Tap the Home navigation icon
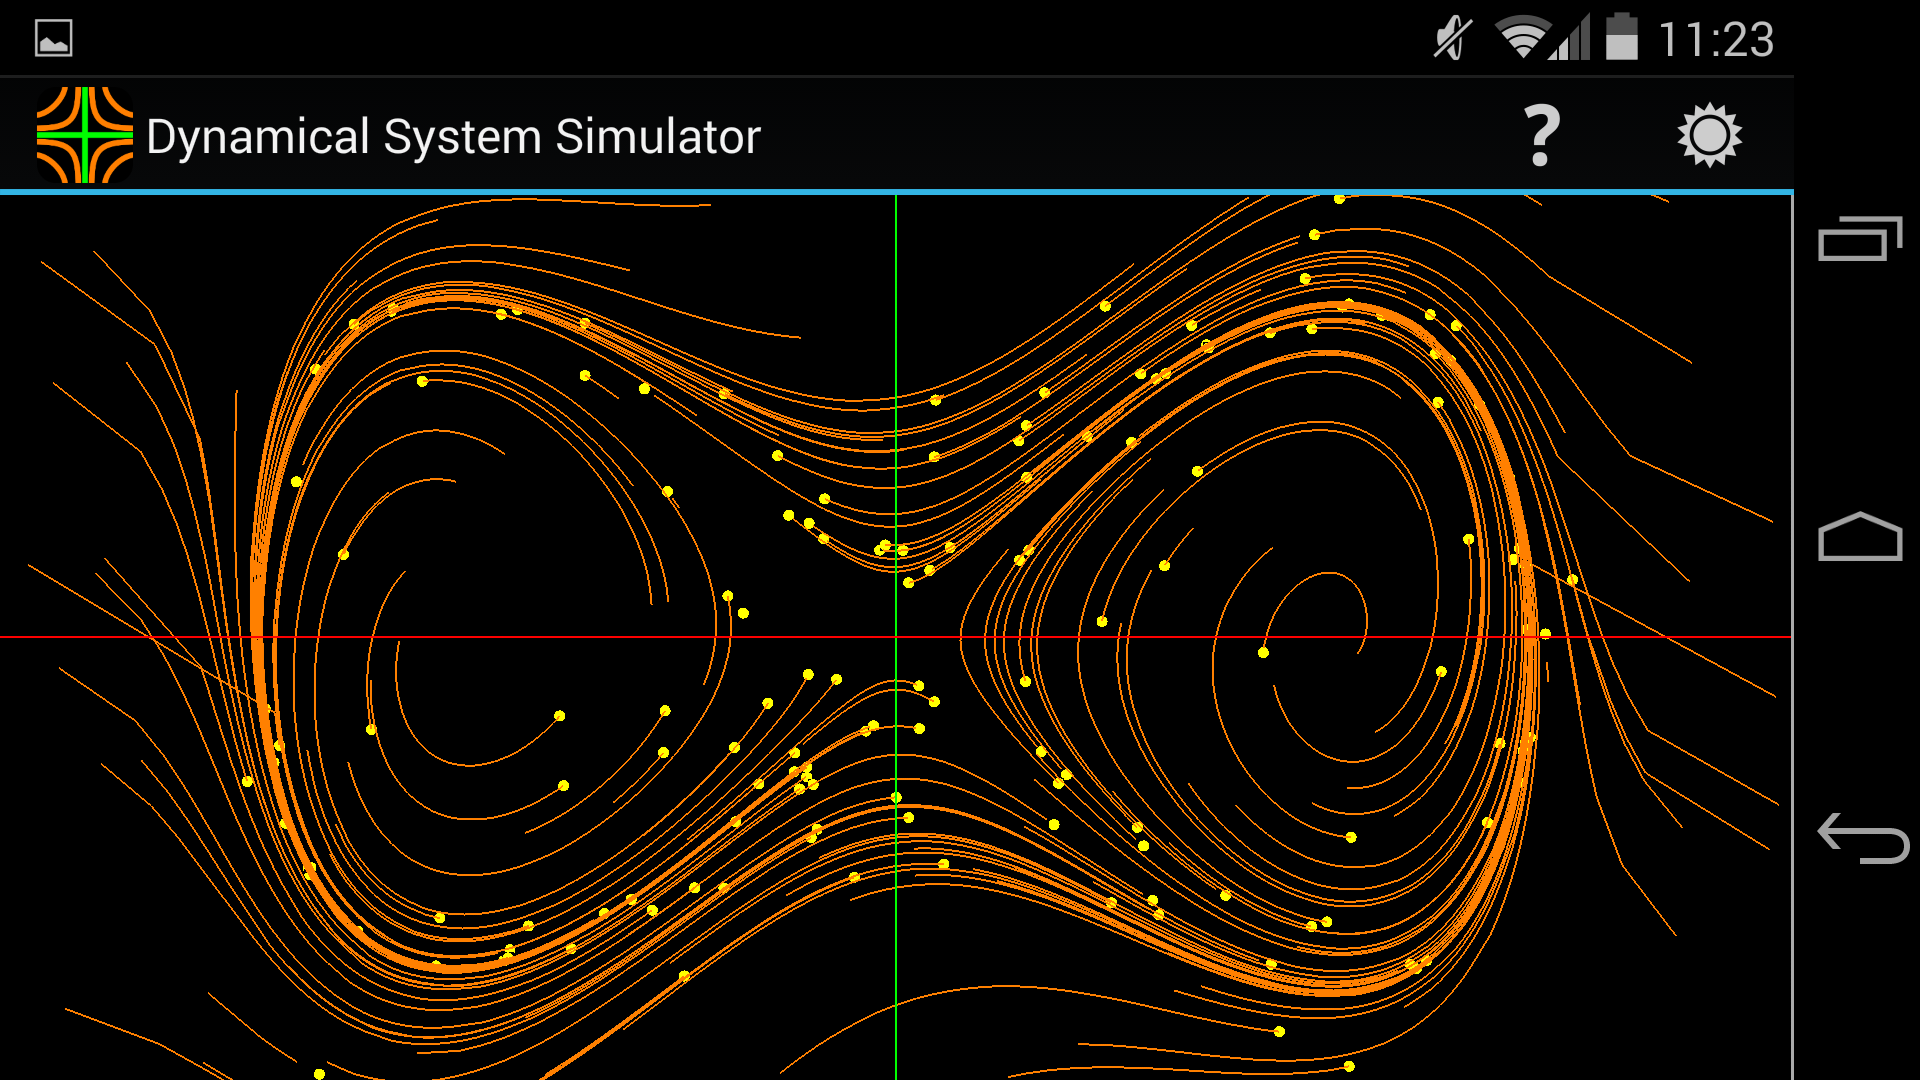Viewport: 1920px width, 1080px height. (x=1859, y=538)
